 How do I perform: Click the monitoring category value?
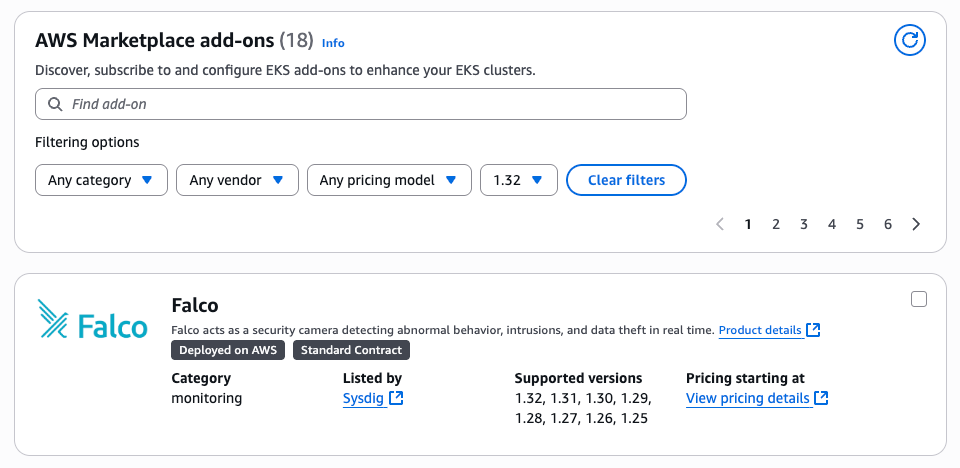click(x=206, y=398)
